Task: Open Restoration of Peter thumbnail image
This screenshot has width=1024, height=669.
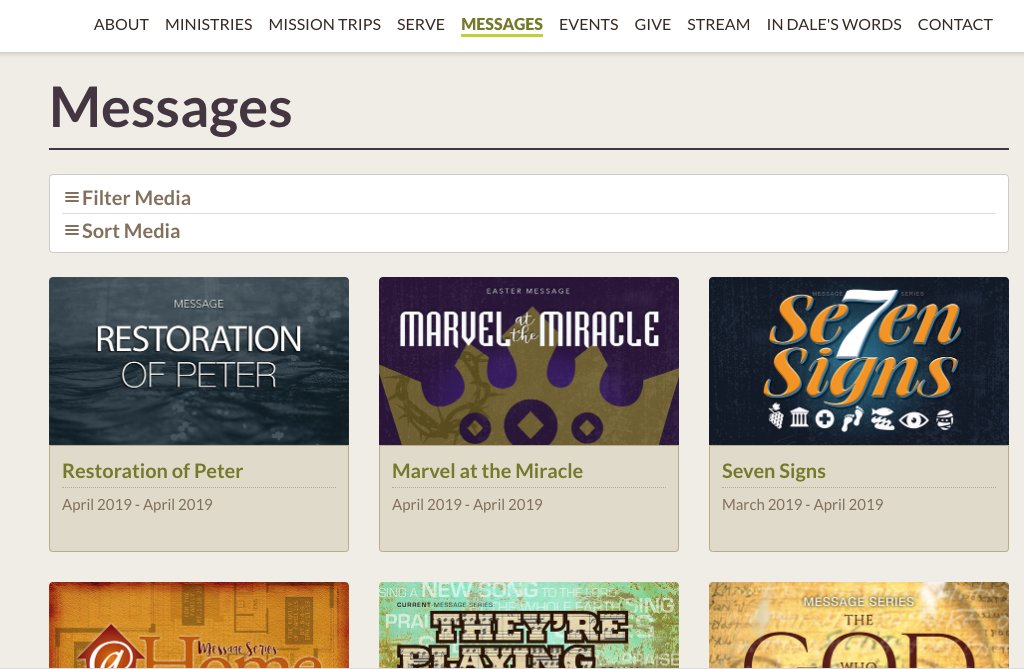Action: (x=199, y=361)
